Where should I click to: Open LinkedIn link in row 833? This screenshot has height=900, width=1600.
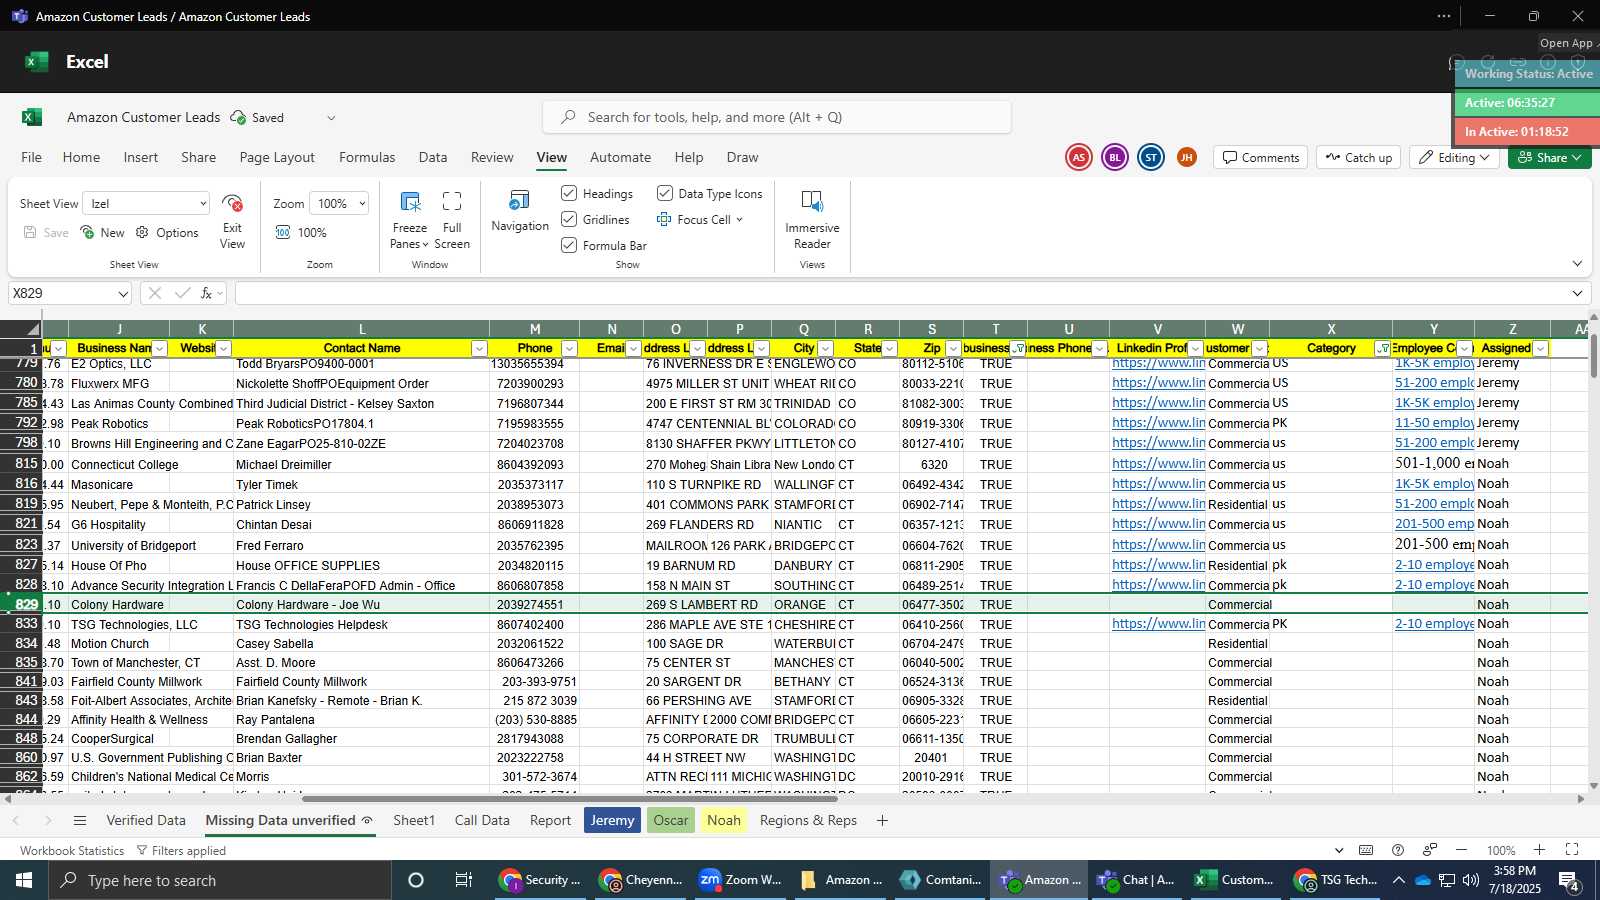(1158, 624)
